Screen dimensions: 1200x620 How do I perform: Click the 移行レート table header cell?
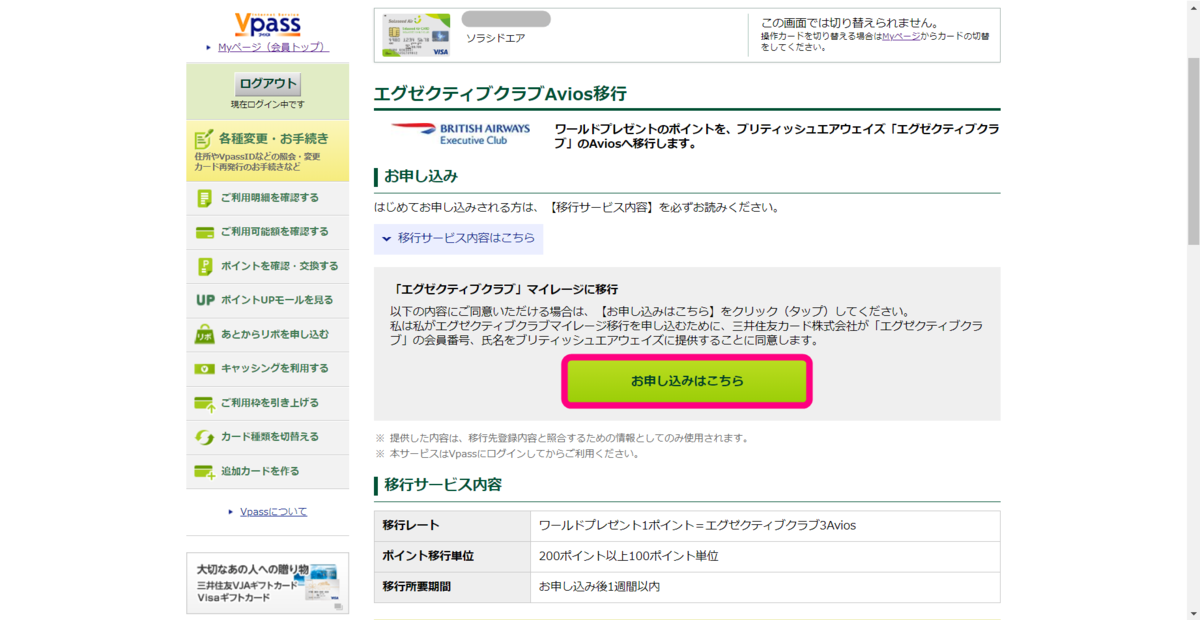[452, 526]
